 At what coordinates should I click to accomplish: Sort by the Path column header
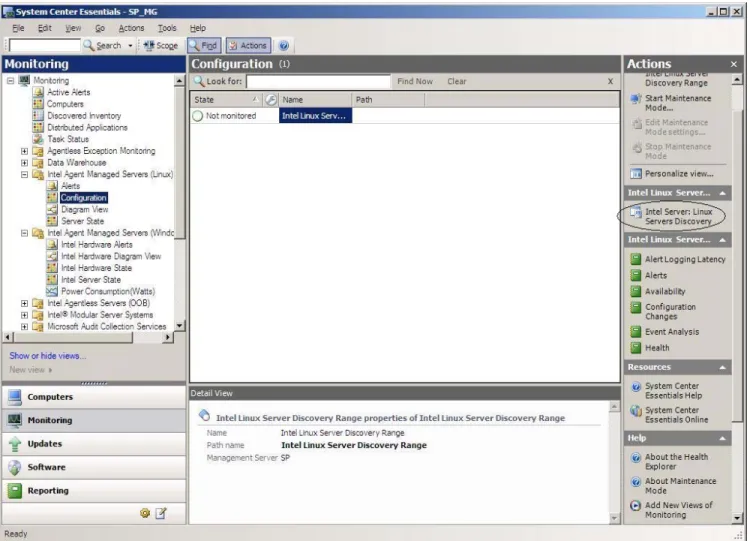pos(388,99)
